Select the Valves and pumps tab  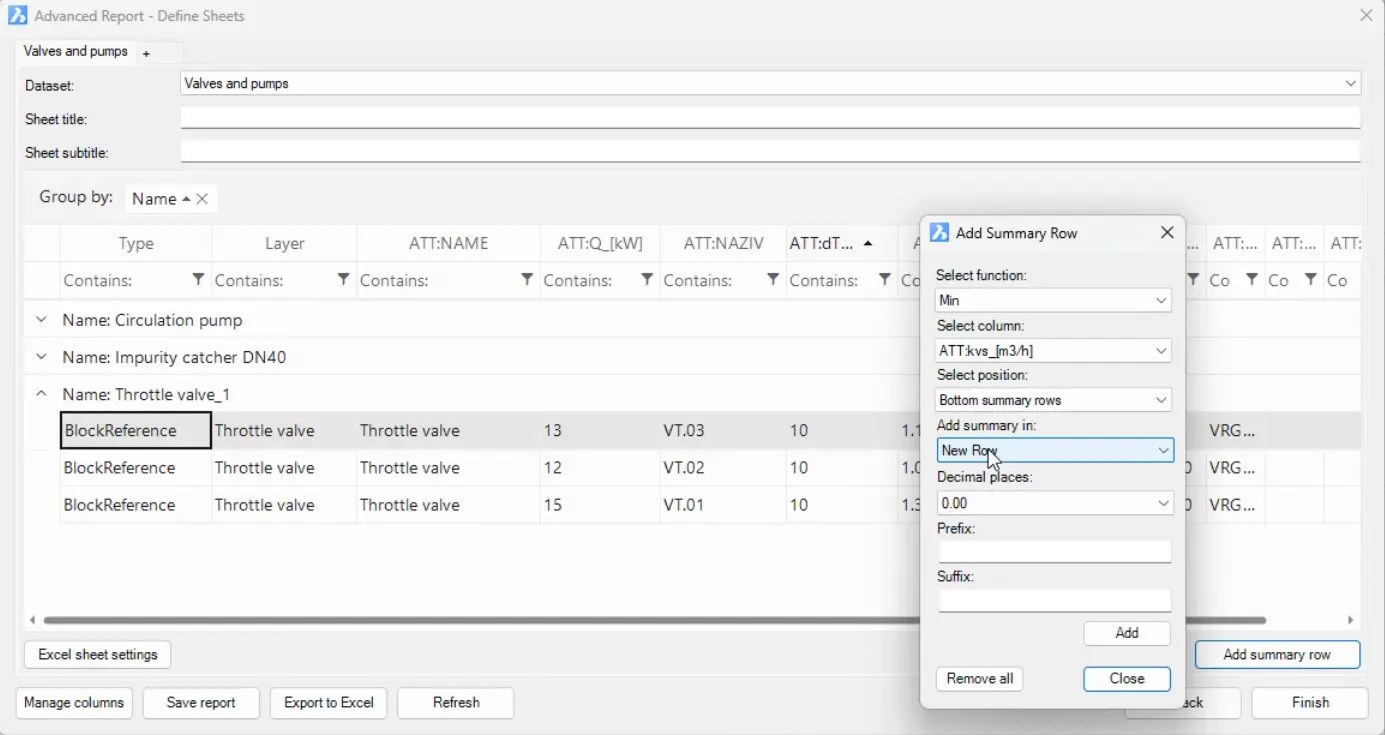click(x=76, y=51)
